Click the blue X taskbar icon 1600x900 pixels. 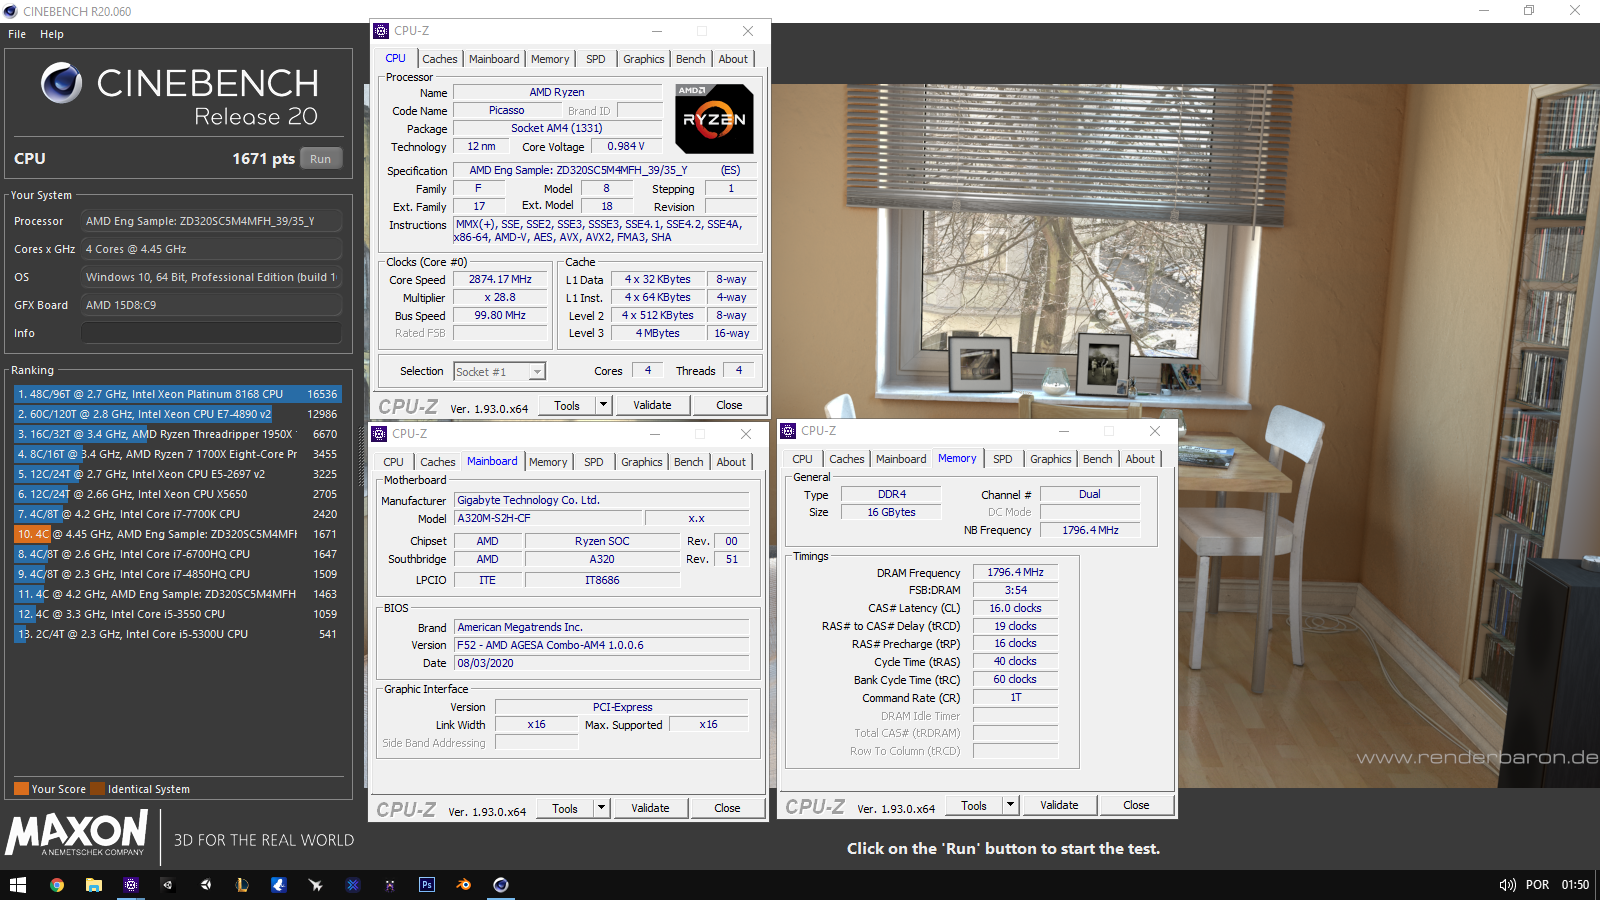point(352,885)
